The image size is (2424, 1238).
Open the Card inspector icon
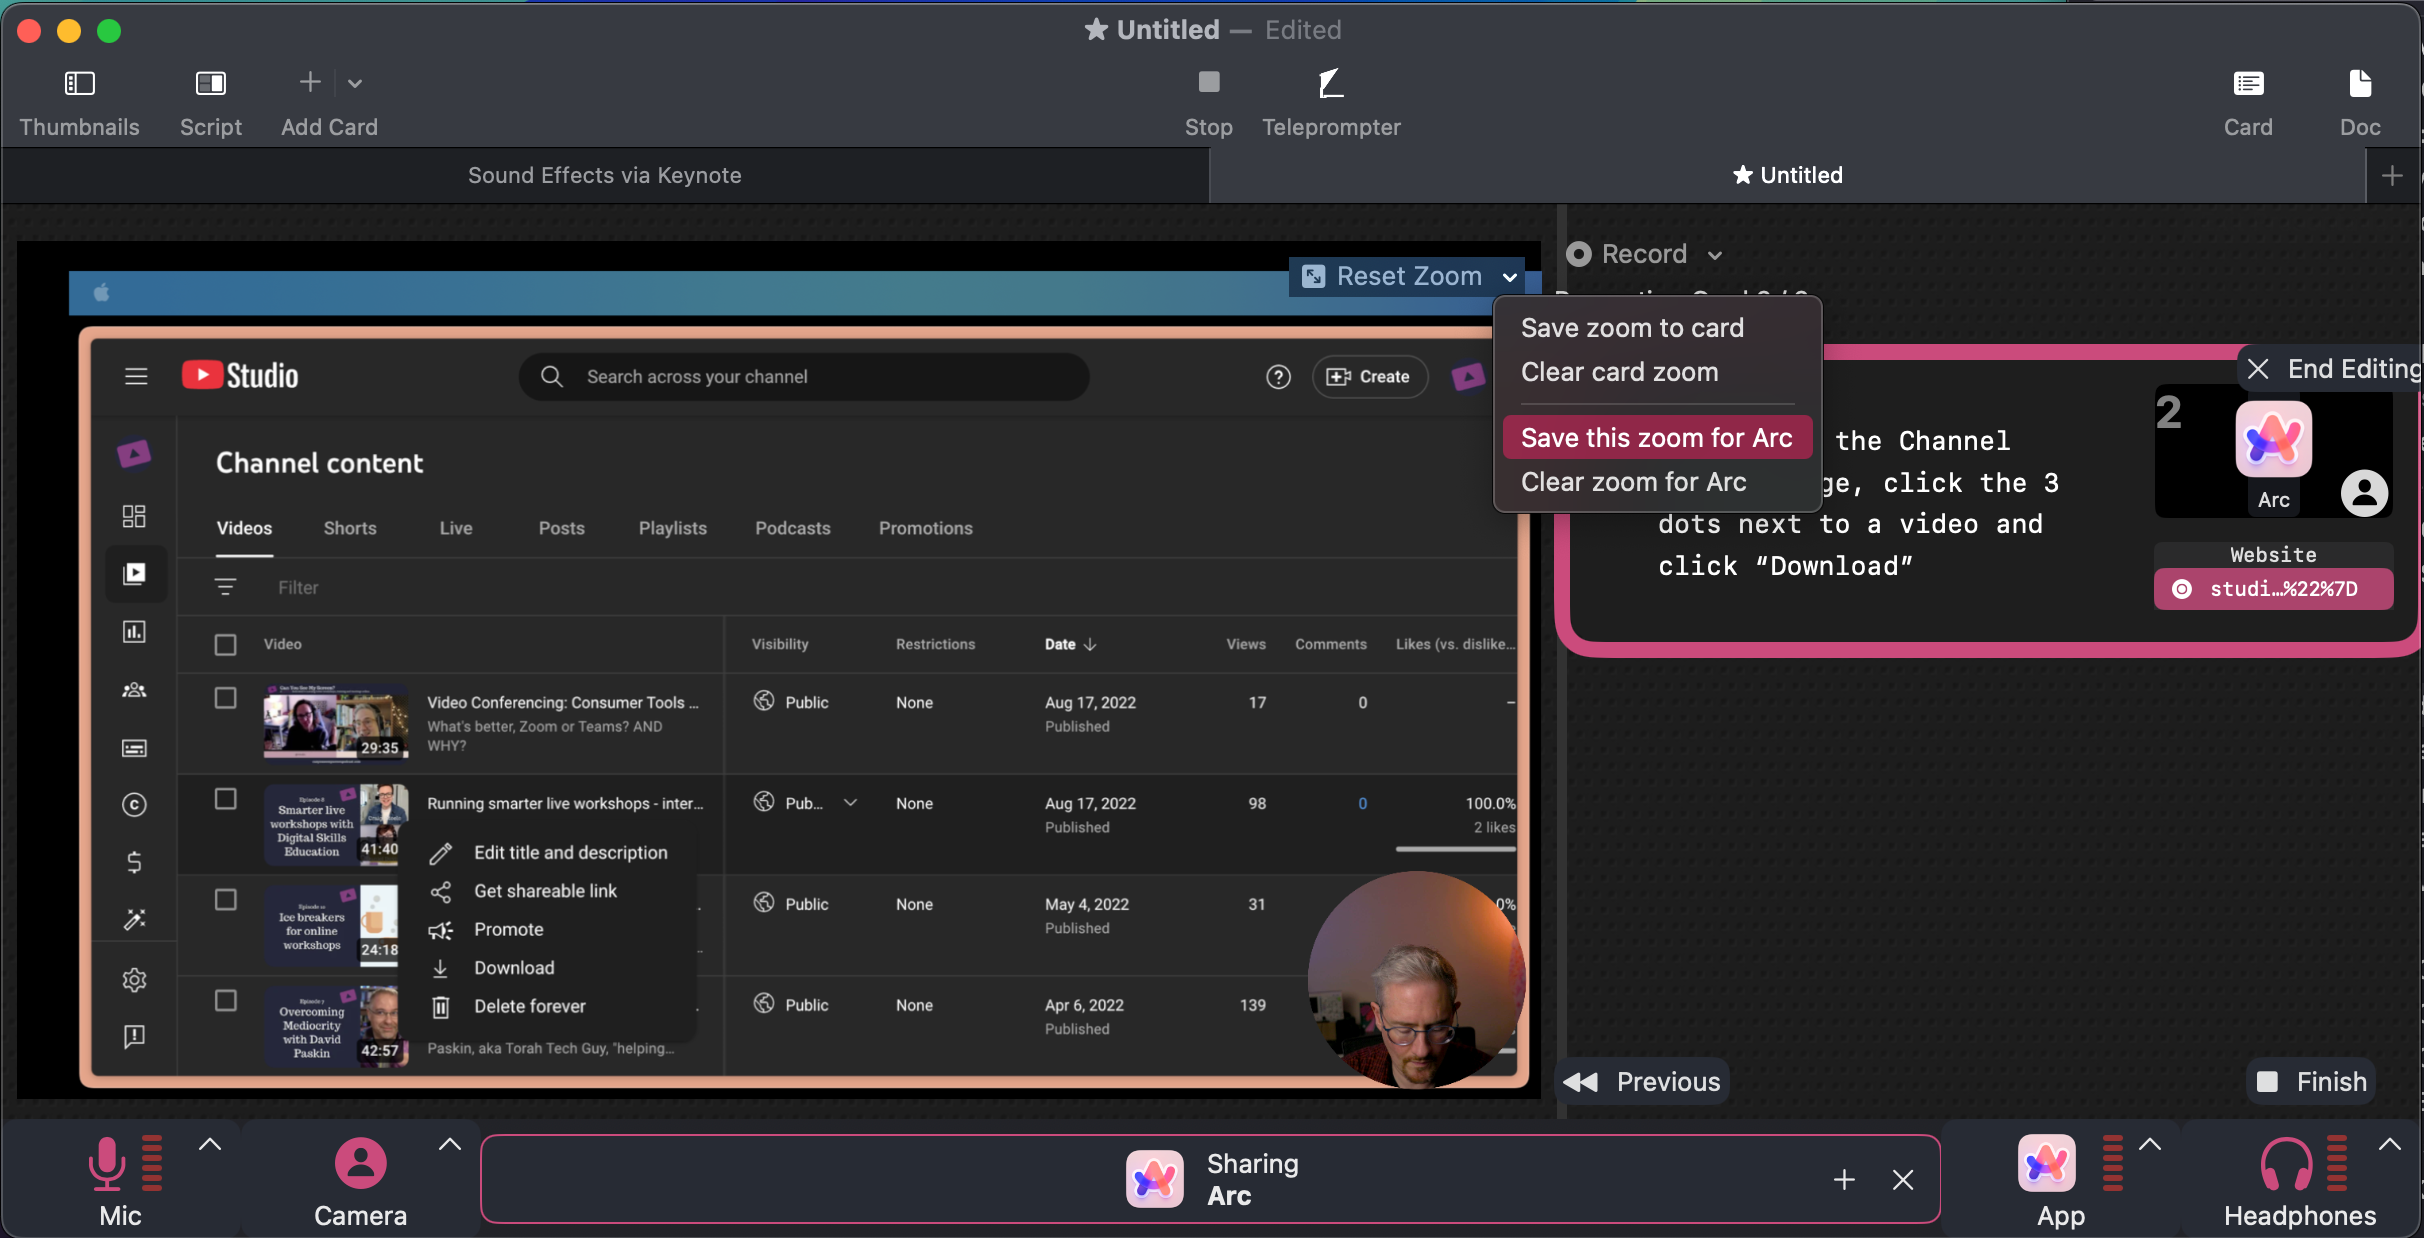(x=2247, y=83)
